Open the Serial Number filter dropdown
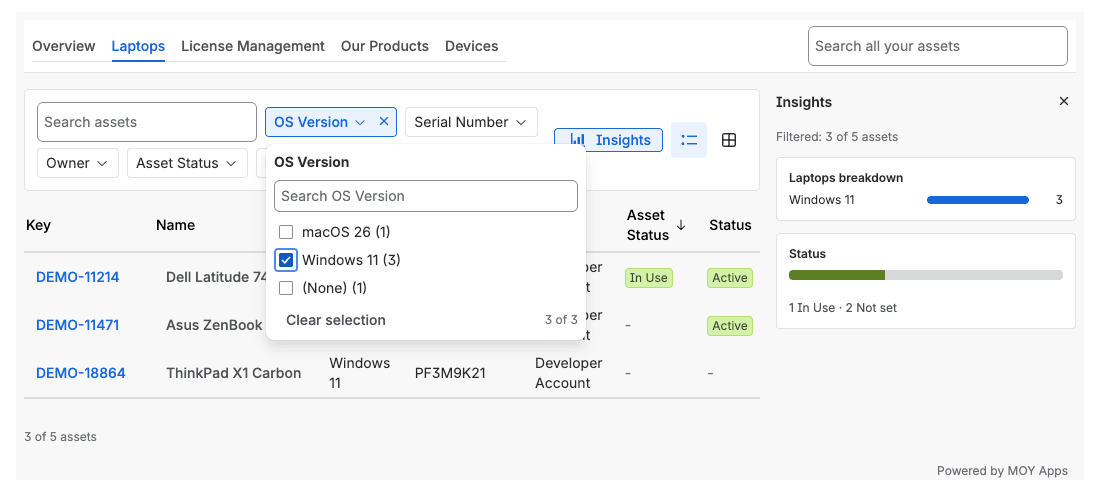 coord(471,122)
